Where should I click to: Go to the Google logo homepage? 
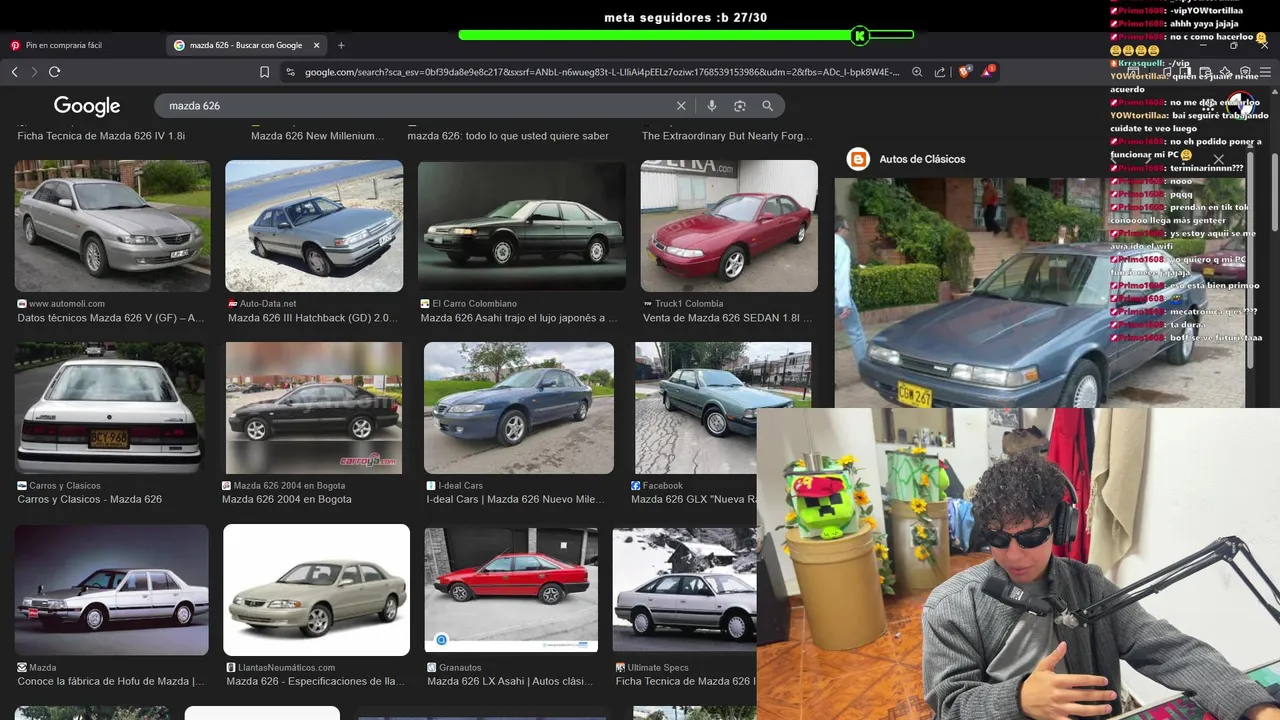tap(87, 106)
